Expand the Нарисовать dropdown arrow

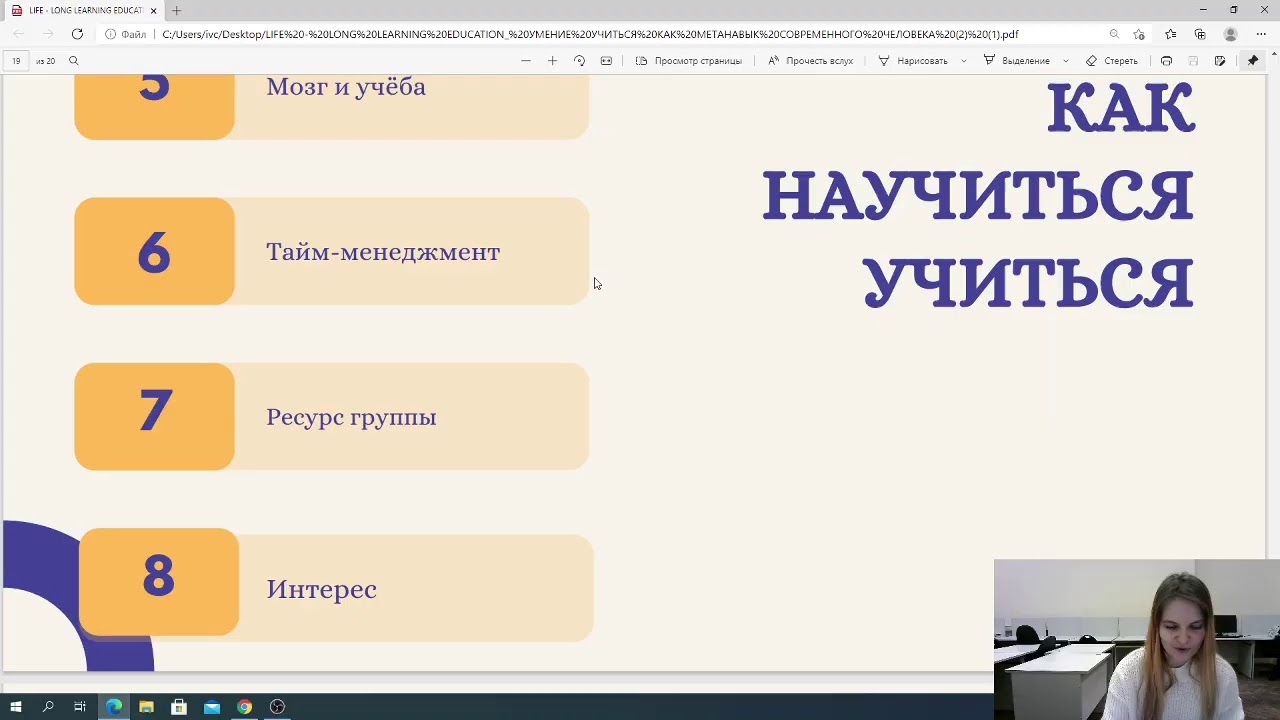tap(964, 61)
